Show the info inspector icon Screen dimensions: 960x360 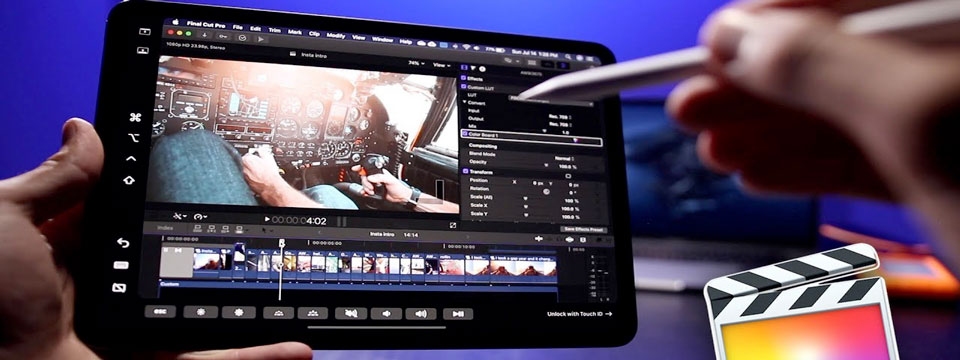coord(482,69)
